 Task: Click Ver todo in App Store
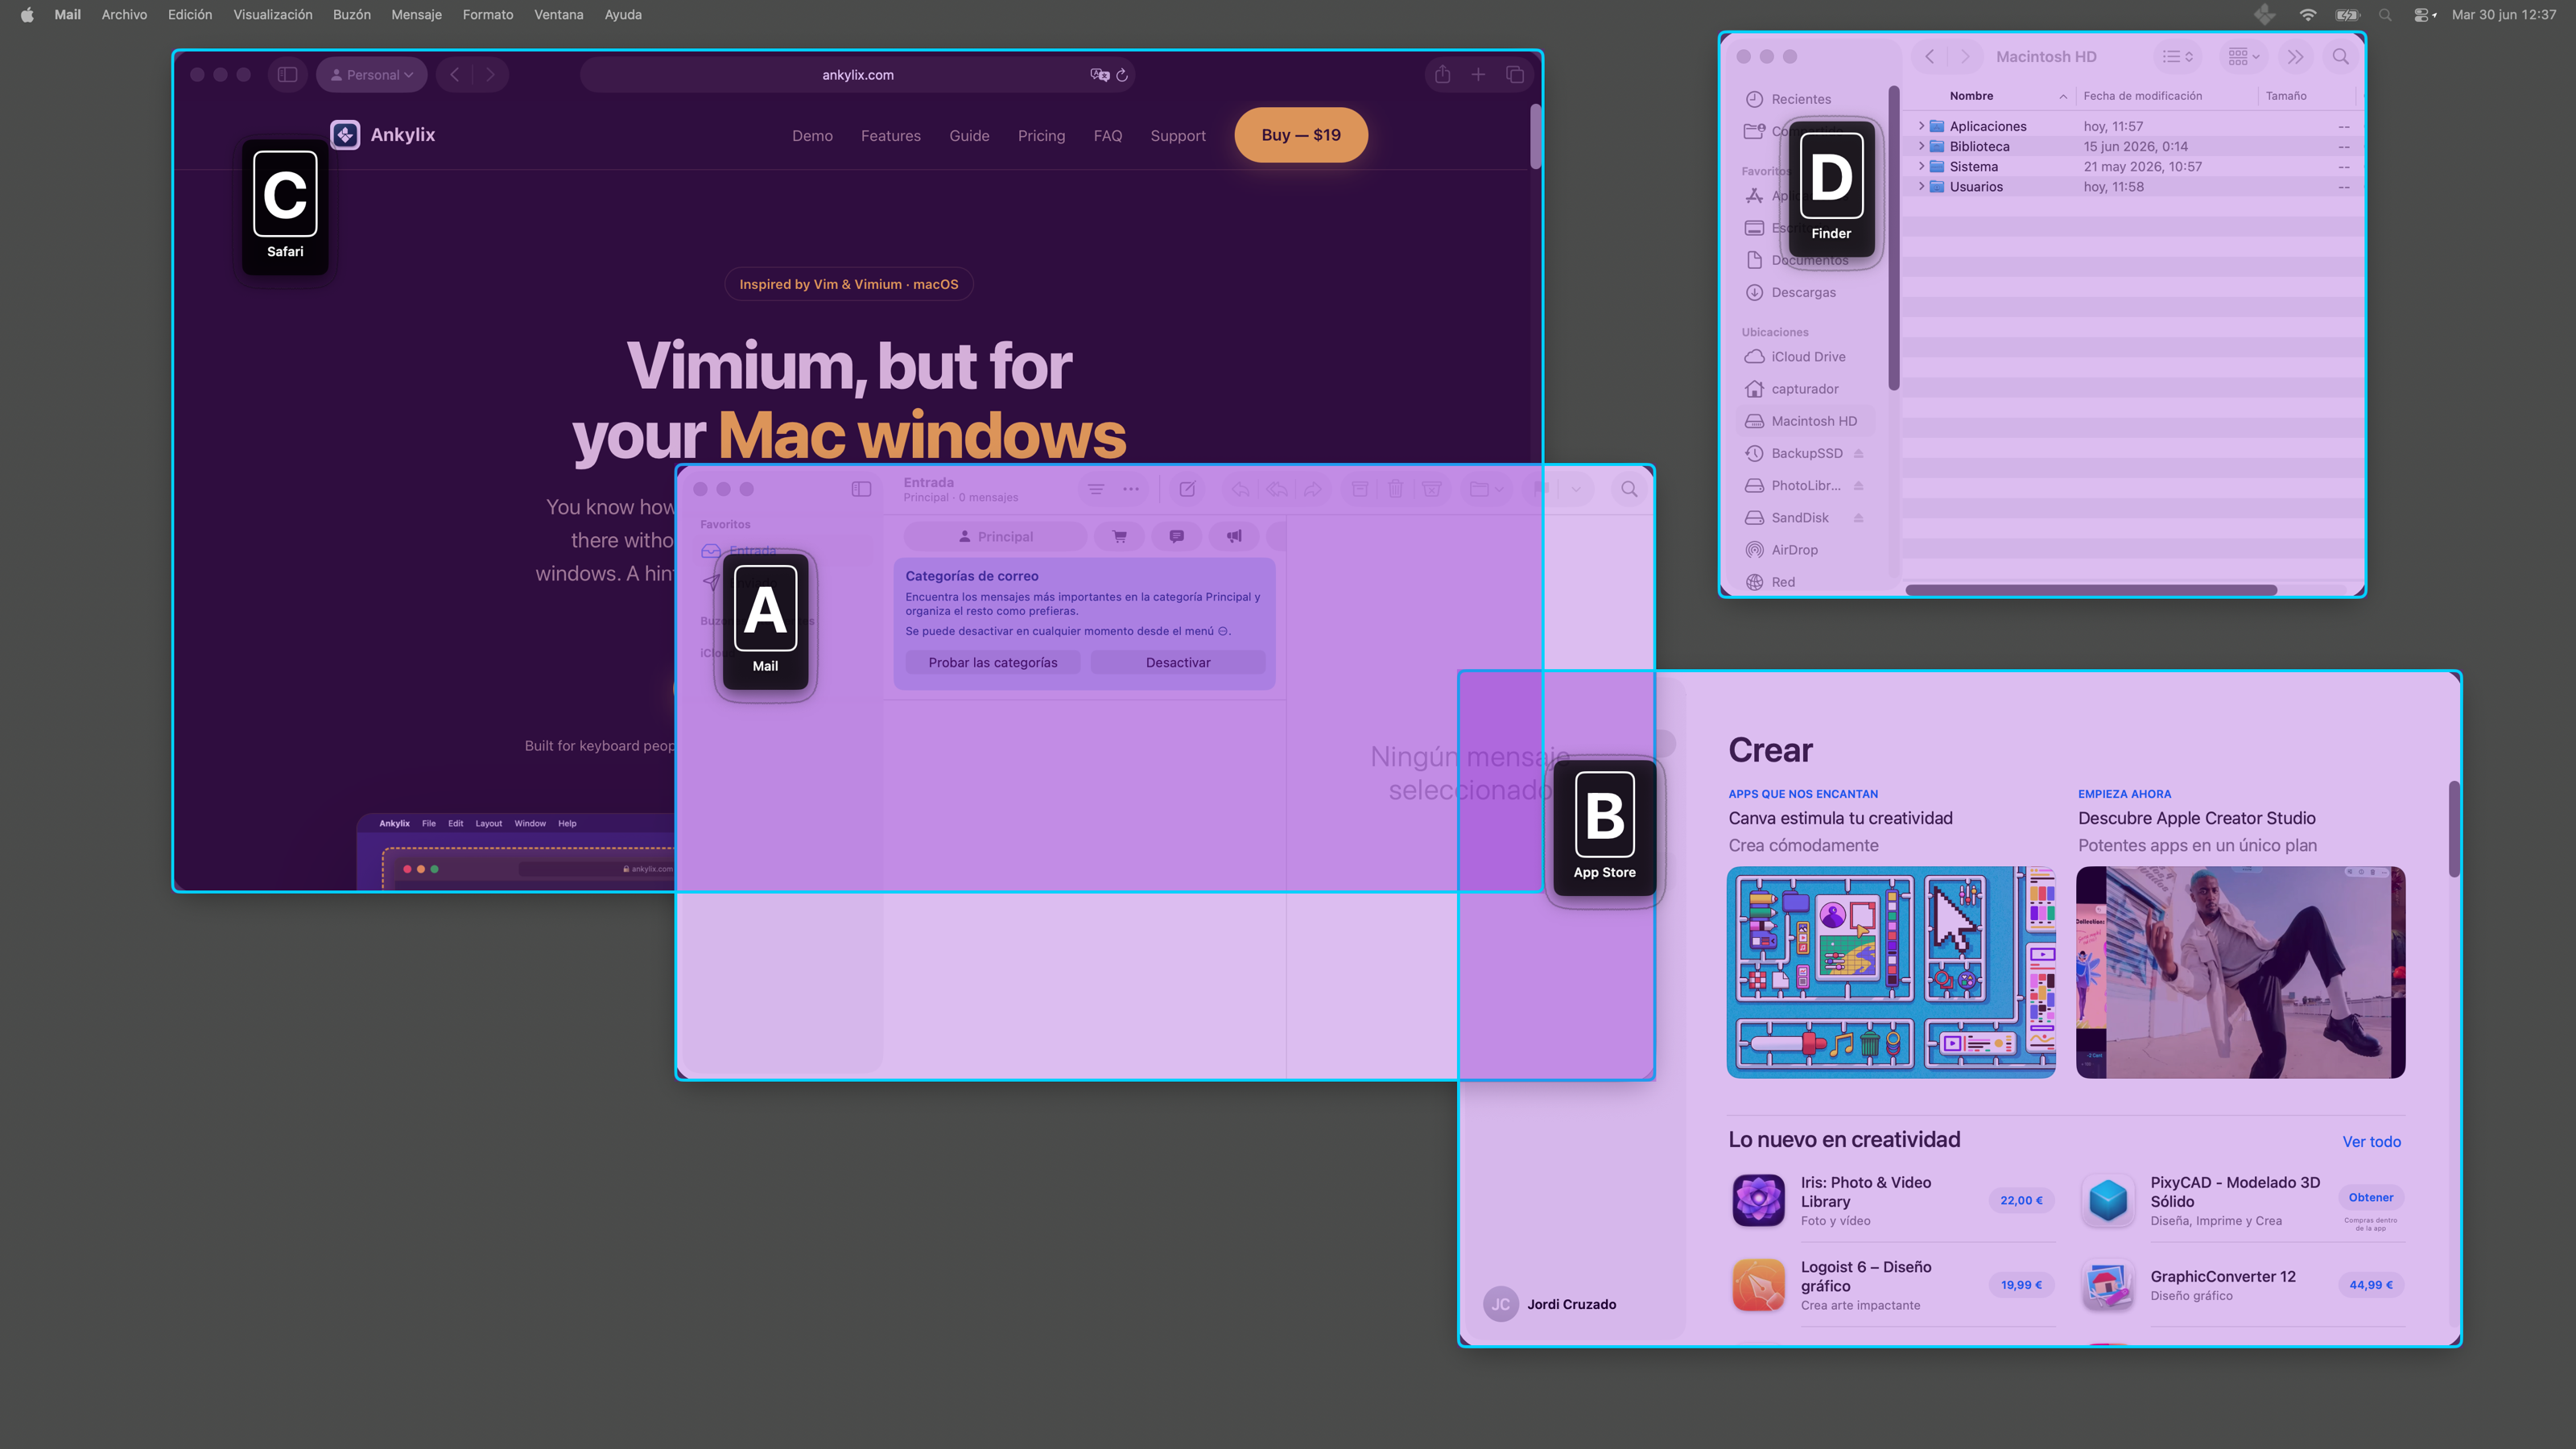[x=2371, y=1142]
